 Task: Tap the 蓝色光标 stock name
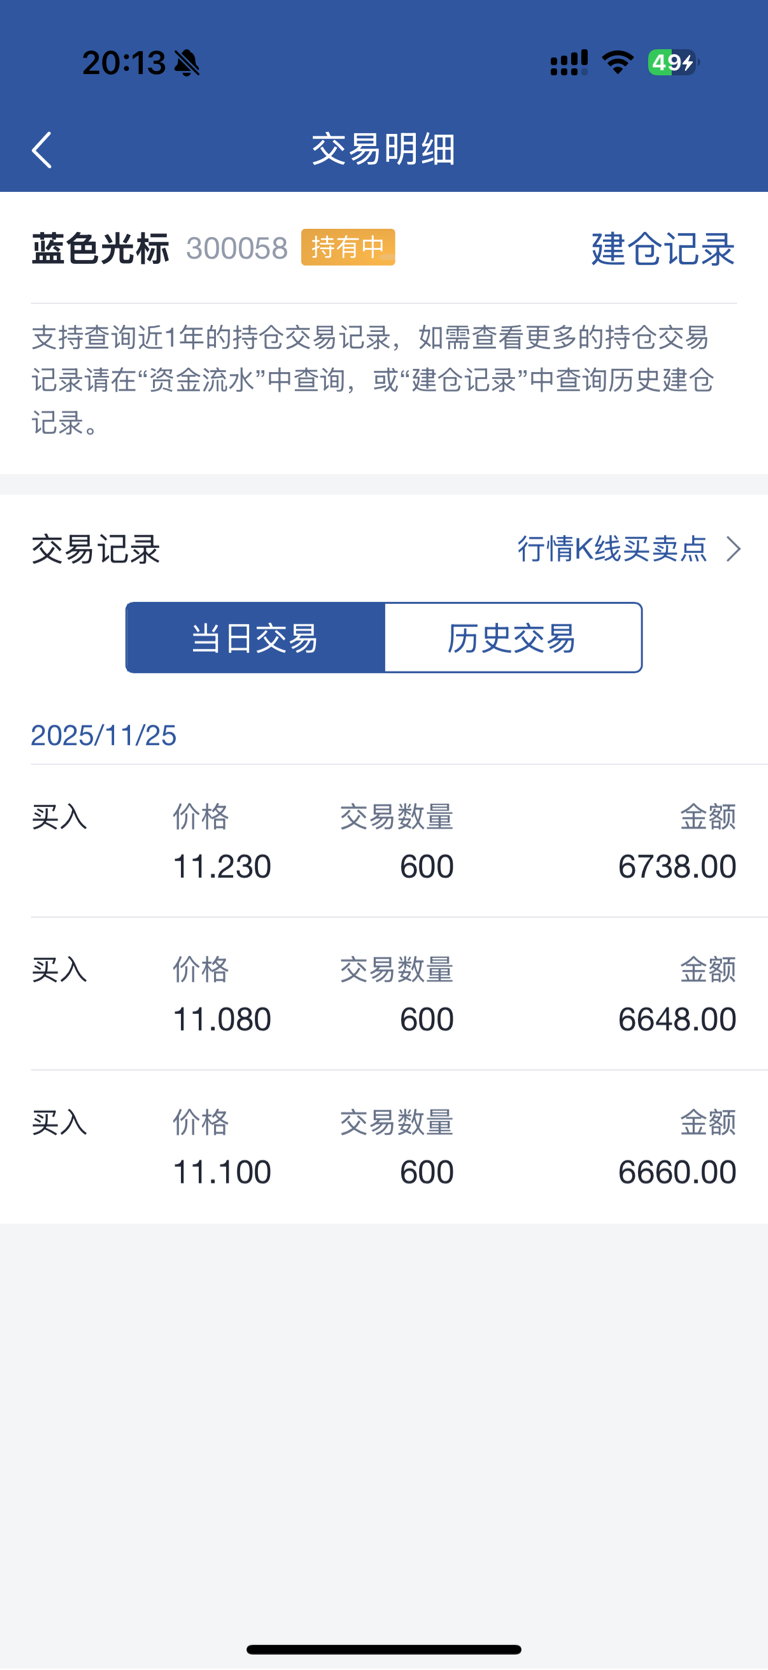pyautogui.click(x=100, y=248)
